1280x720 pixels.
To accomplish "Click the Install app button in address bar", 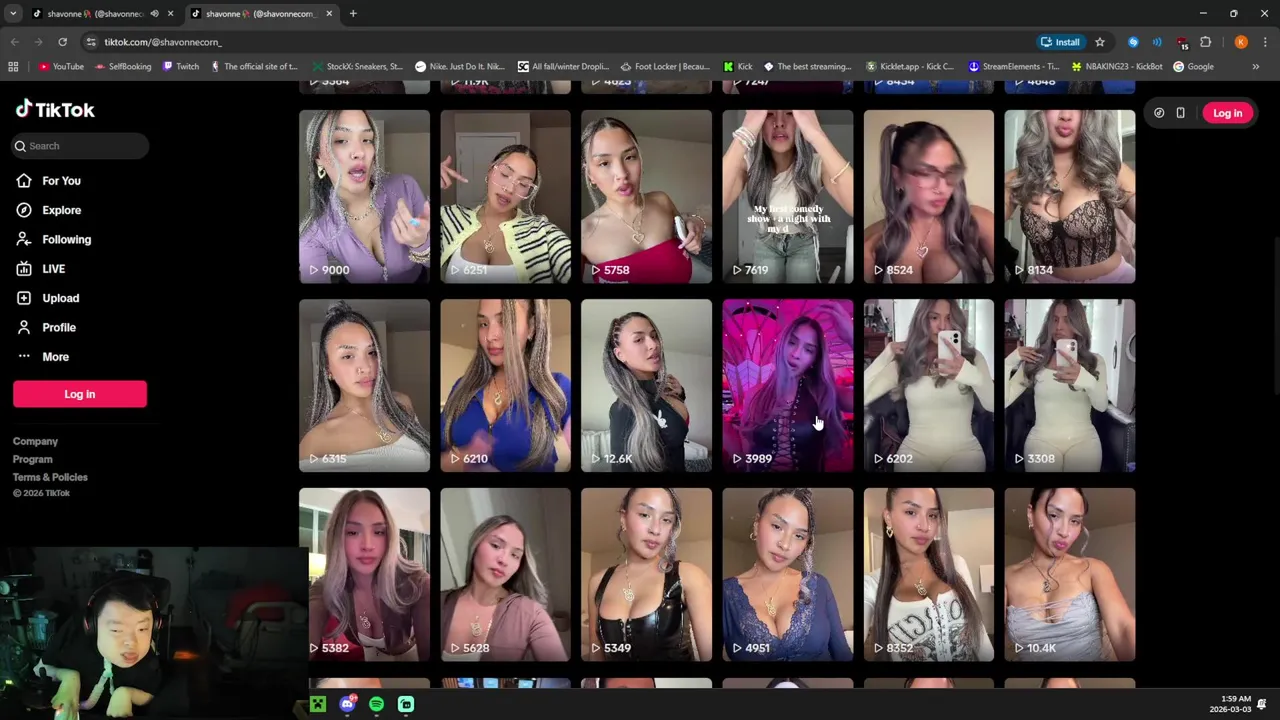I will (x=1060, y=42).
